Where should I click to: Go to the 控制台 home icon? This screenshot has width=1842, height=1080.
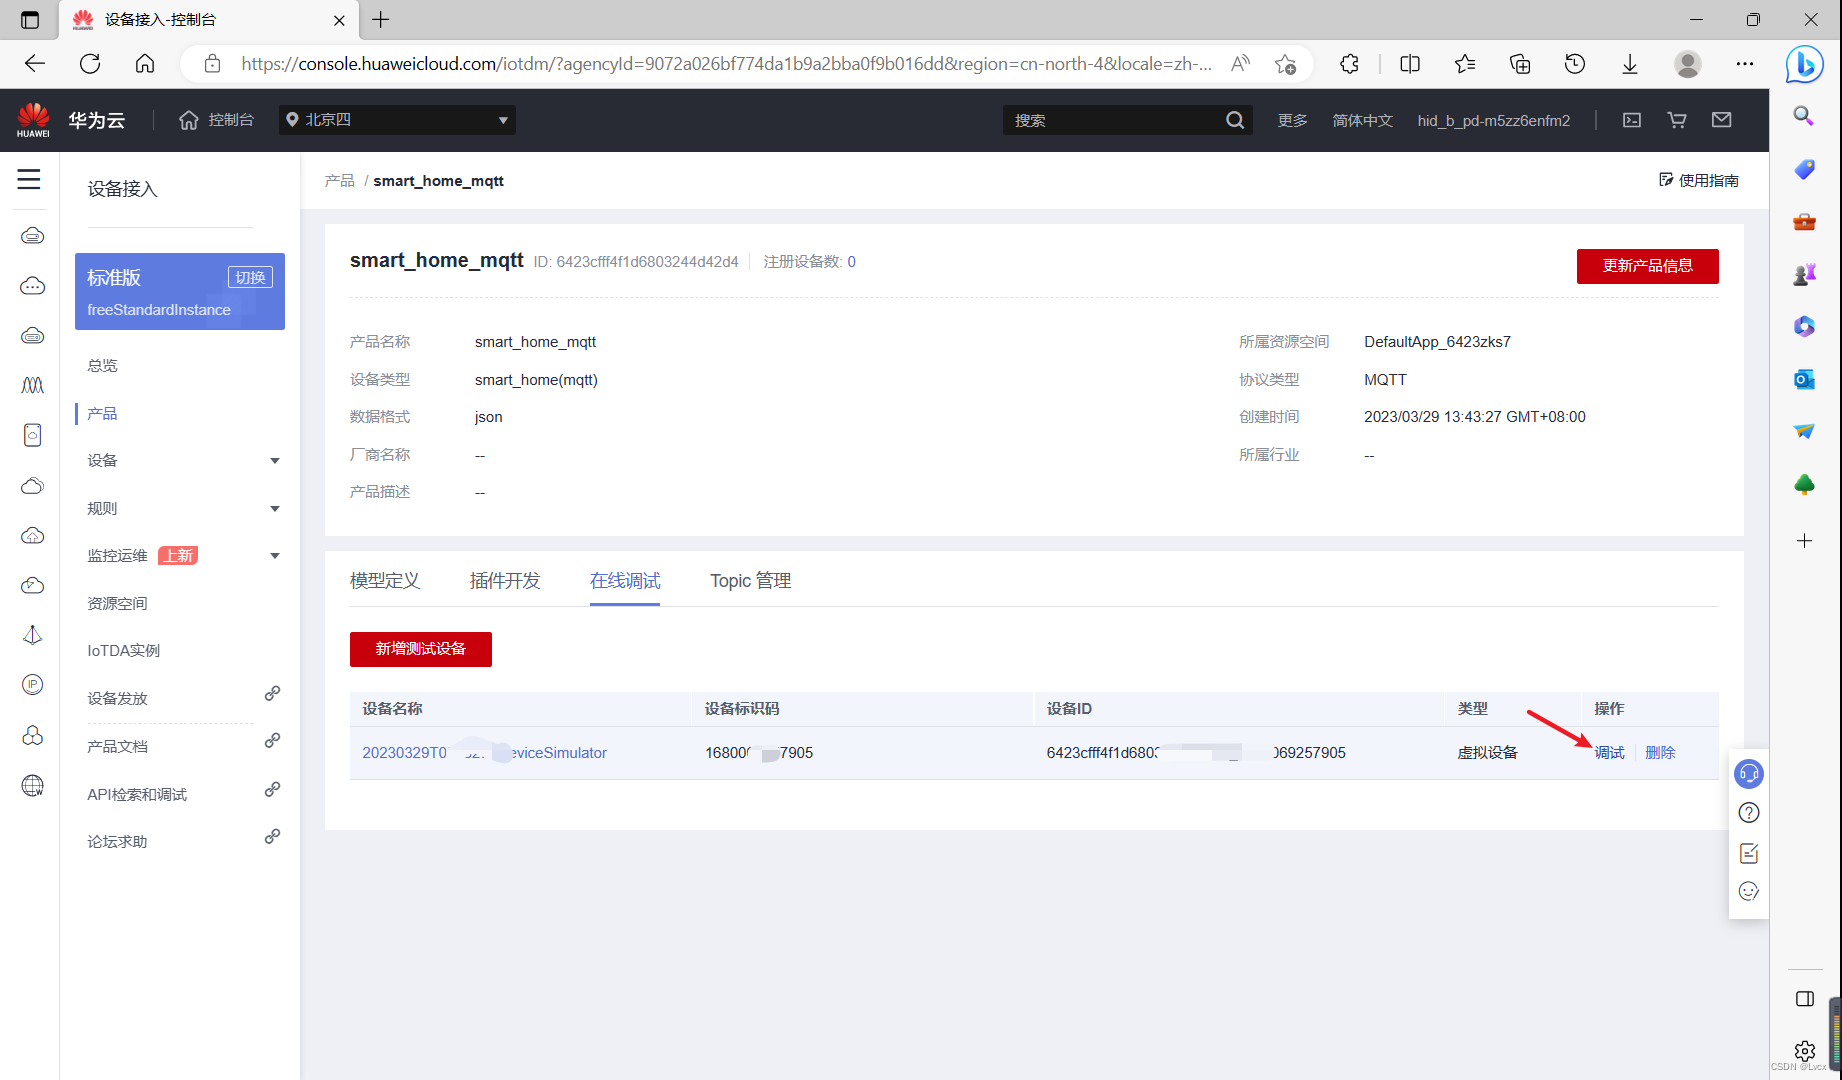tap(189, 120)
